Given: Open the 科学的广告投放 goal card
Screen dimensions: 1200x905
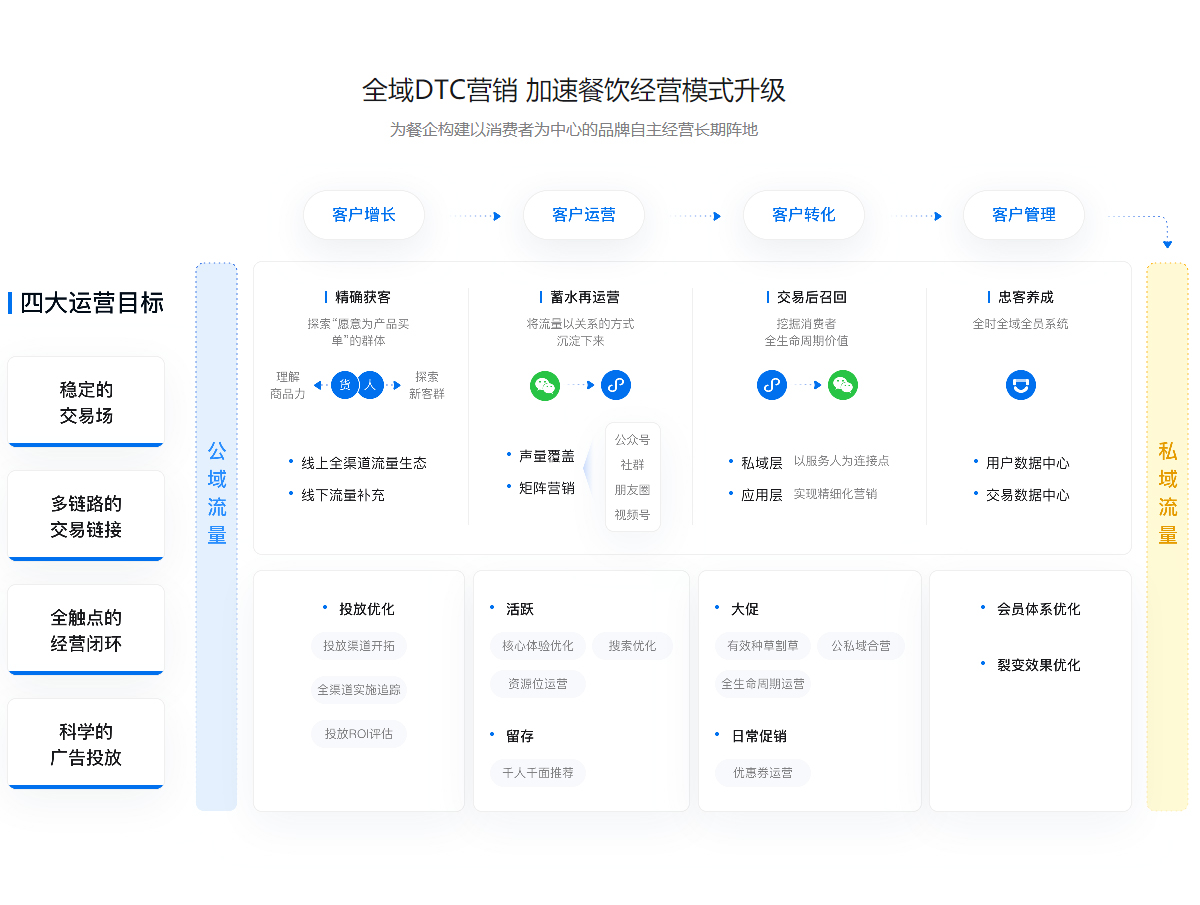Looking at the screenshot, I should coord(86,744).
